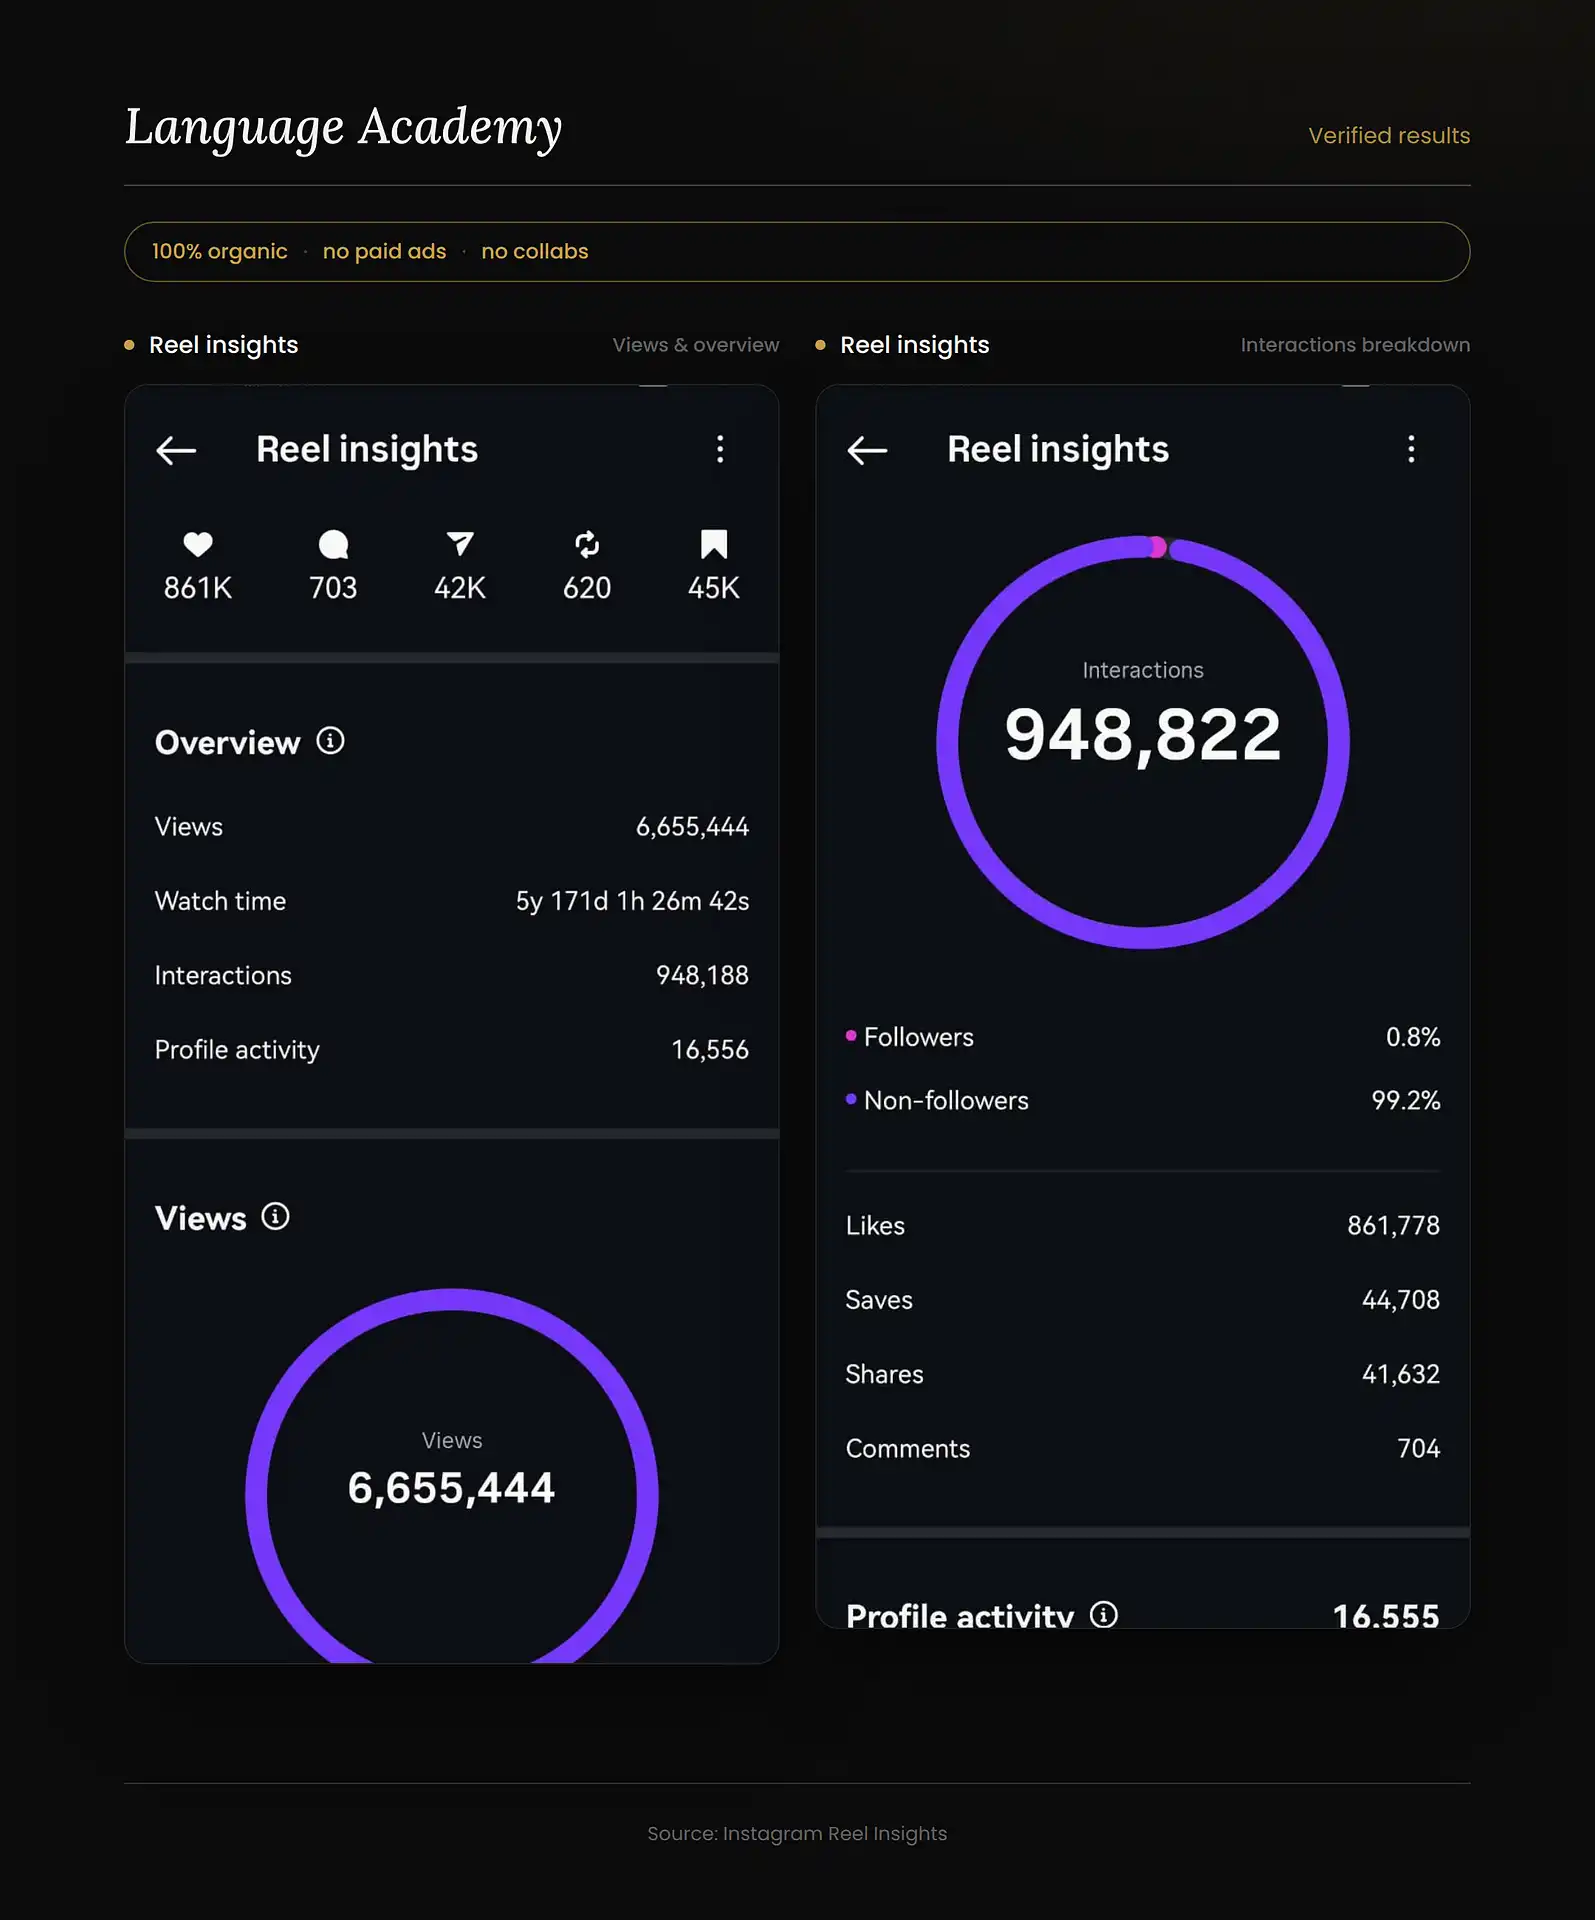1595x1920 pixels.
Task: Open the three-dot menu in the Interactions breakdown panel
Action: 1411,449
